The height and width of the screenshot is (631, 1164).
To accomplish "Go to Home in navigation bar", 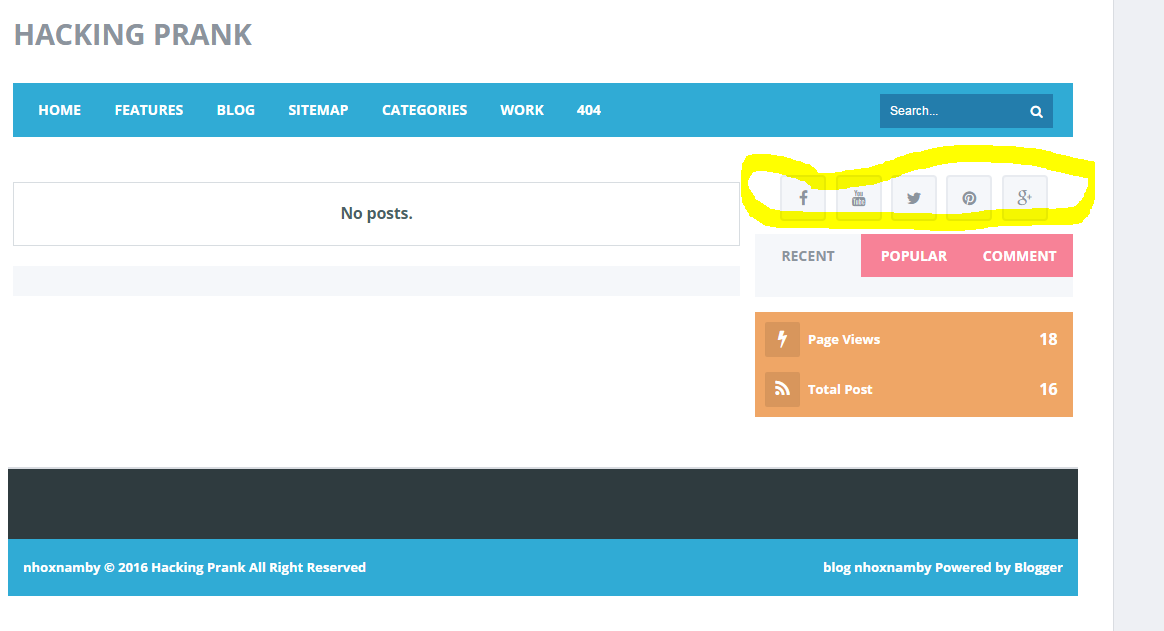I will 59,110.
